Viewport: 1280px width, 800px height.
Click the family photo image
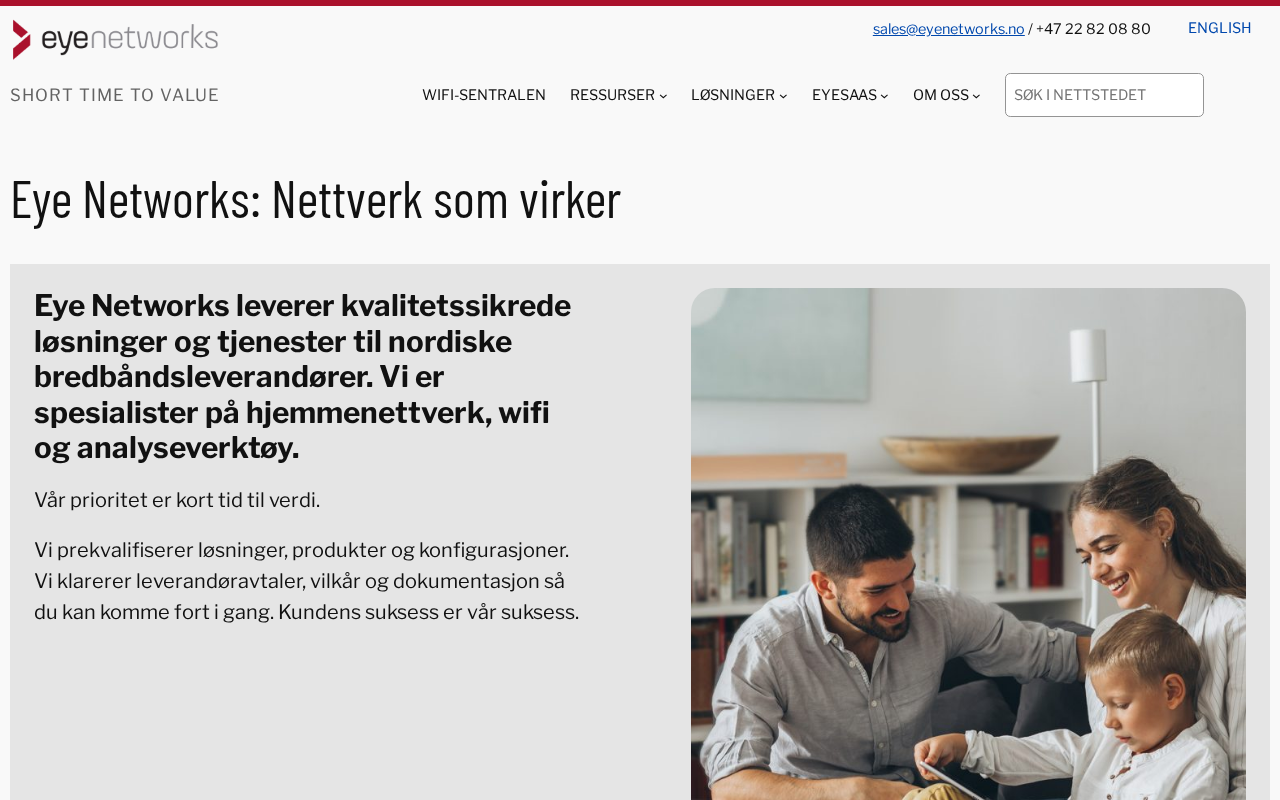click(968, 544)
